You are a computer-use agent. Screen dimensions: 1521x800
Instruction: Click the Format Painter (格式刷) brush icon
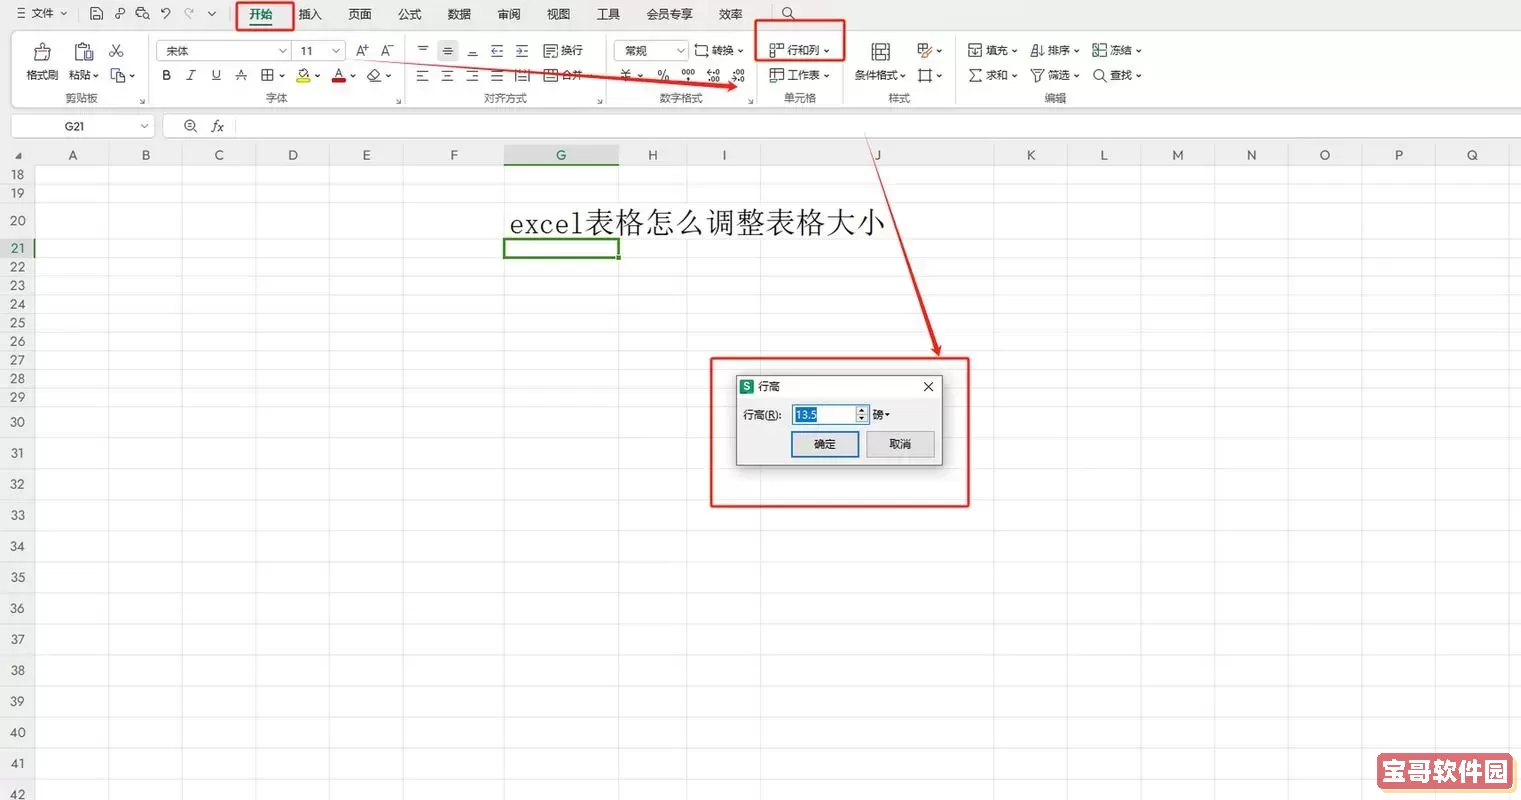pyautogui.click(x=42, y=51)
